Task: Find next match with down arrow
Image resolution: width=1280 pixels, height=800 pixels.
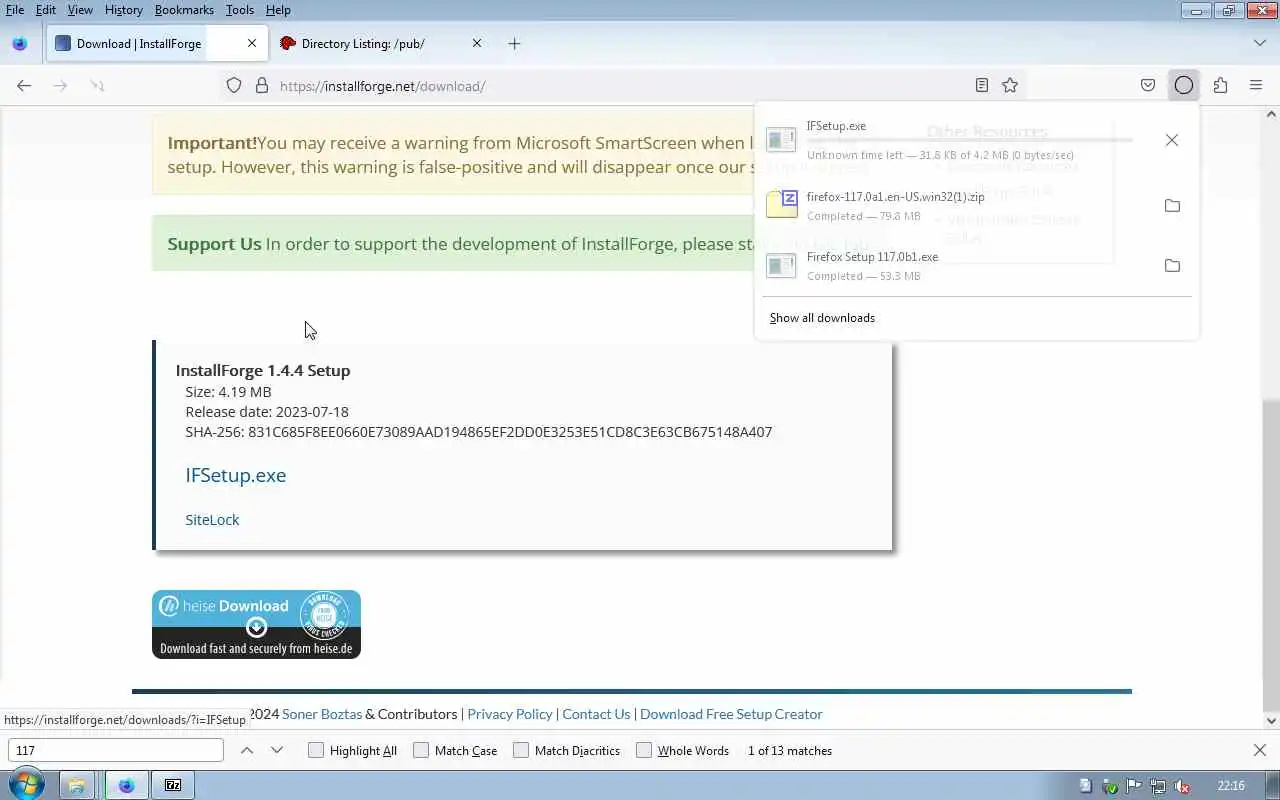Action: click(x=277, y=751)
